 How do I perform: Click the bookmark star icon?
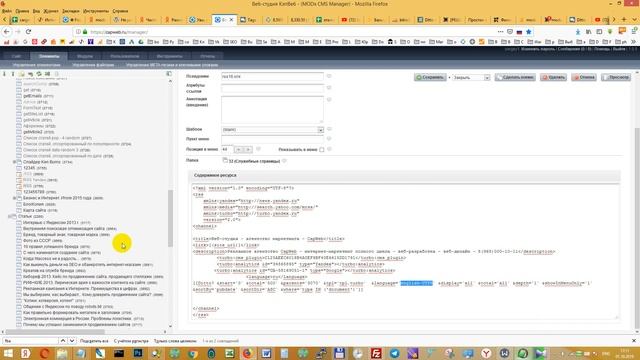point(529,31)
